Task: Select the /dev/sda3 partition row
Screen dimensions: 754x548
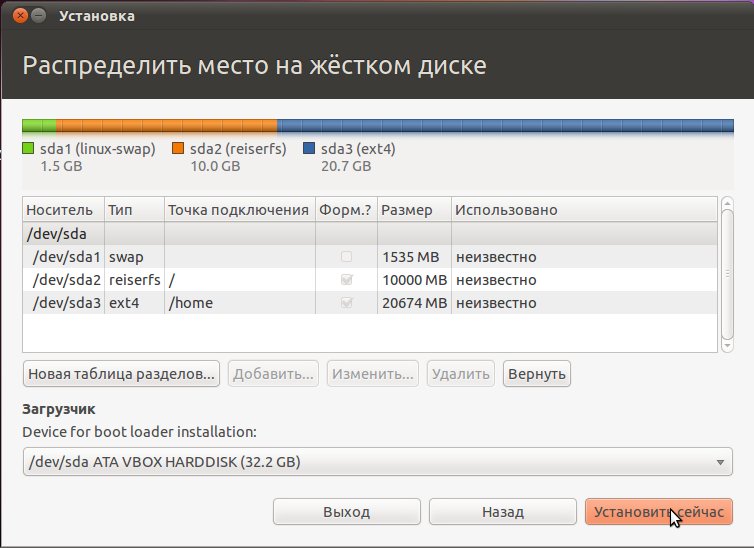Action: pyautogui.click(x=370, y=303)
